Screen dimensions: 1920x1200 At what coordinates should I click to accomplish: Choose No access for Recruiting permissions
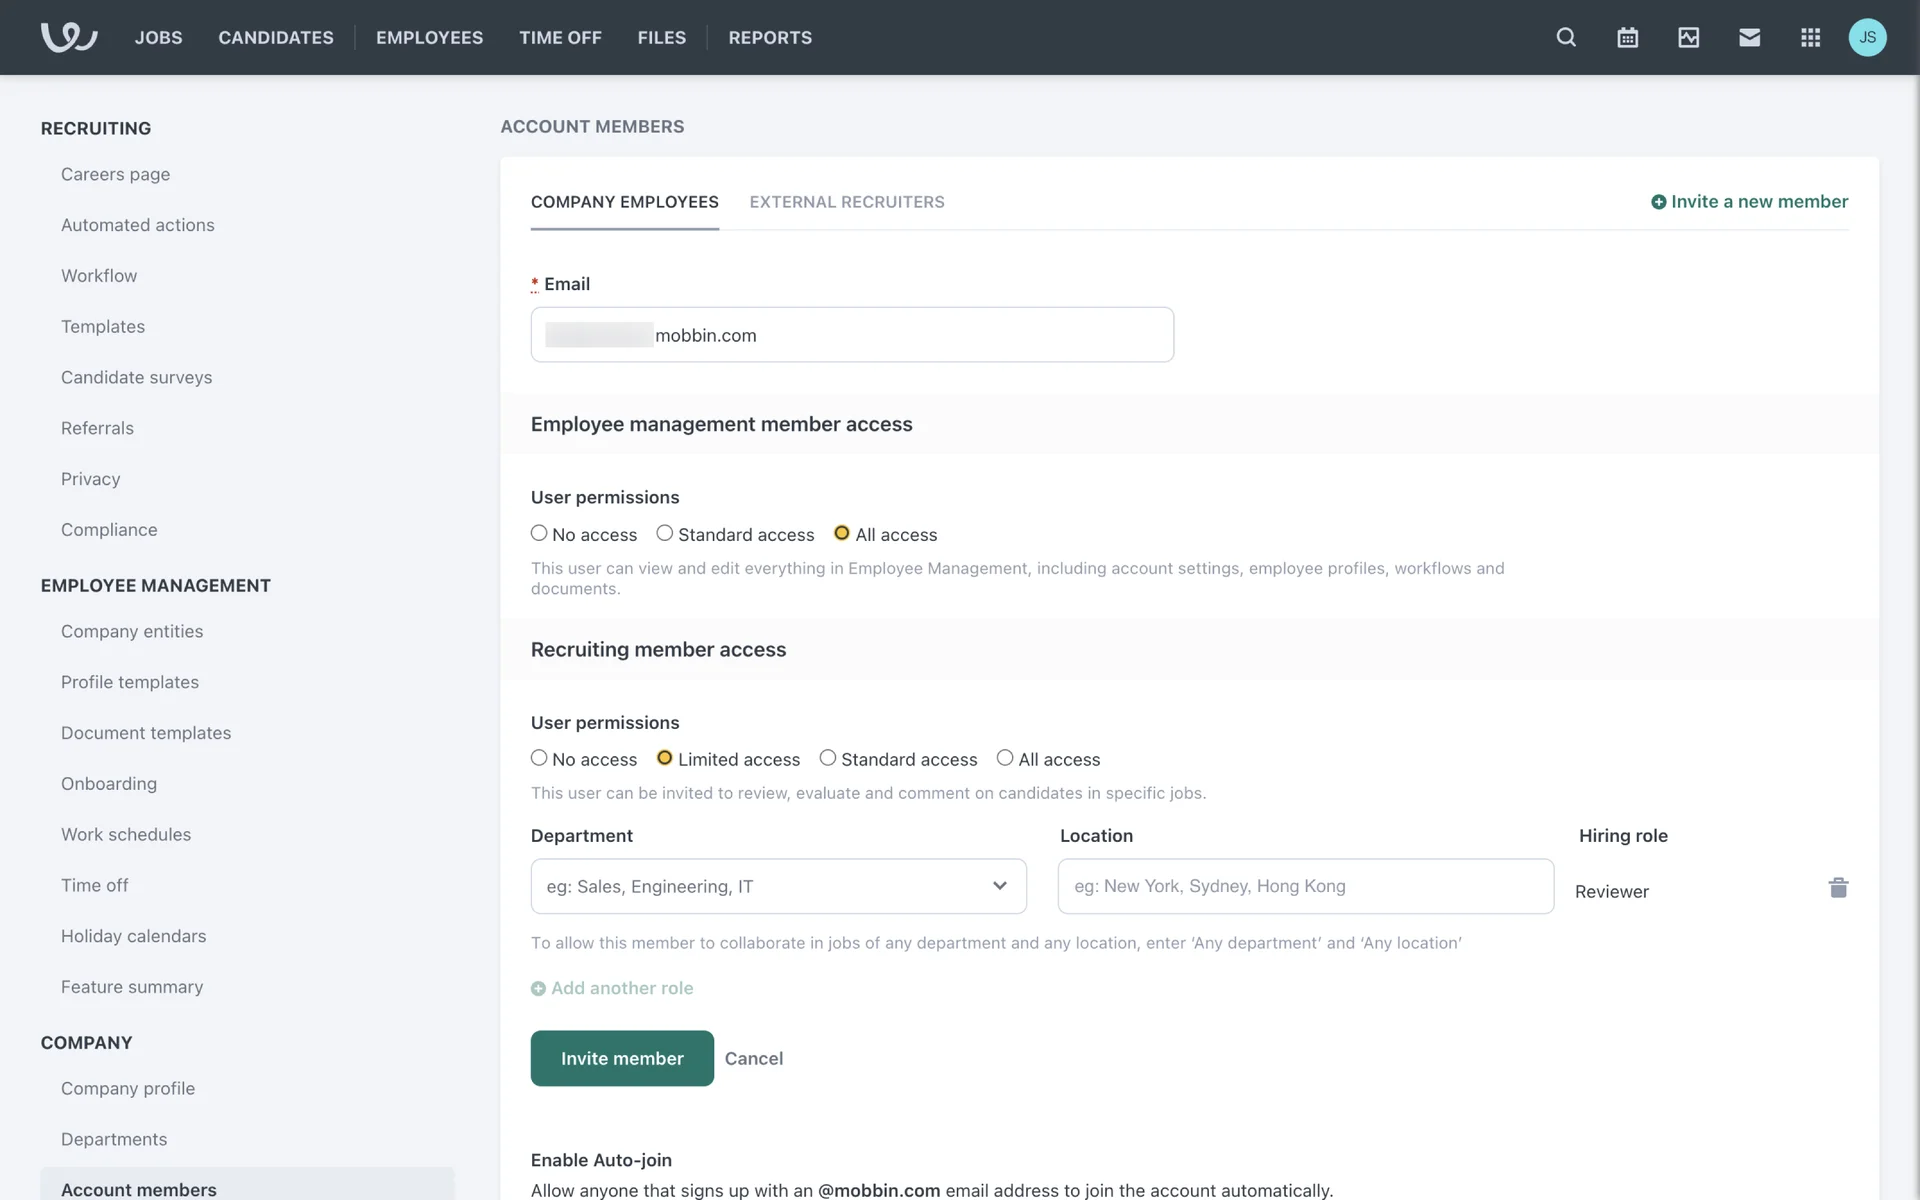(539, 759)
